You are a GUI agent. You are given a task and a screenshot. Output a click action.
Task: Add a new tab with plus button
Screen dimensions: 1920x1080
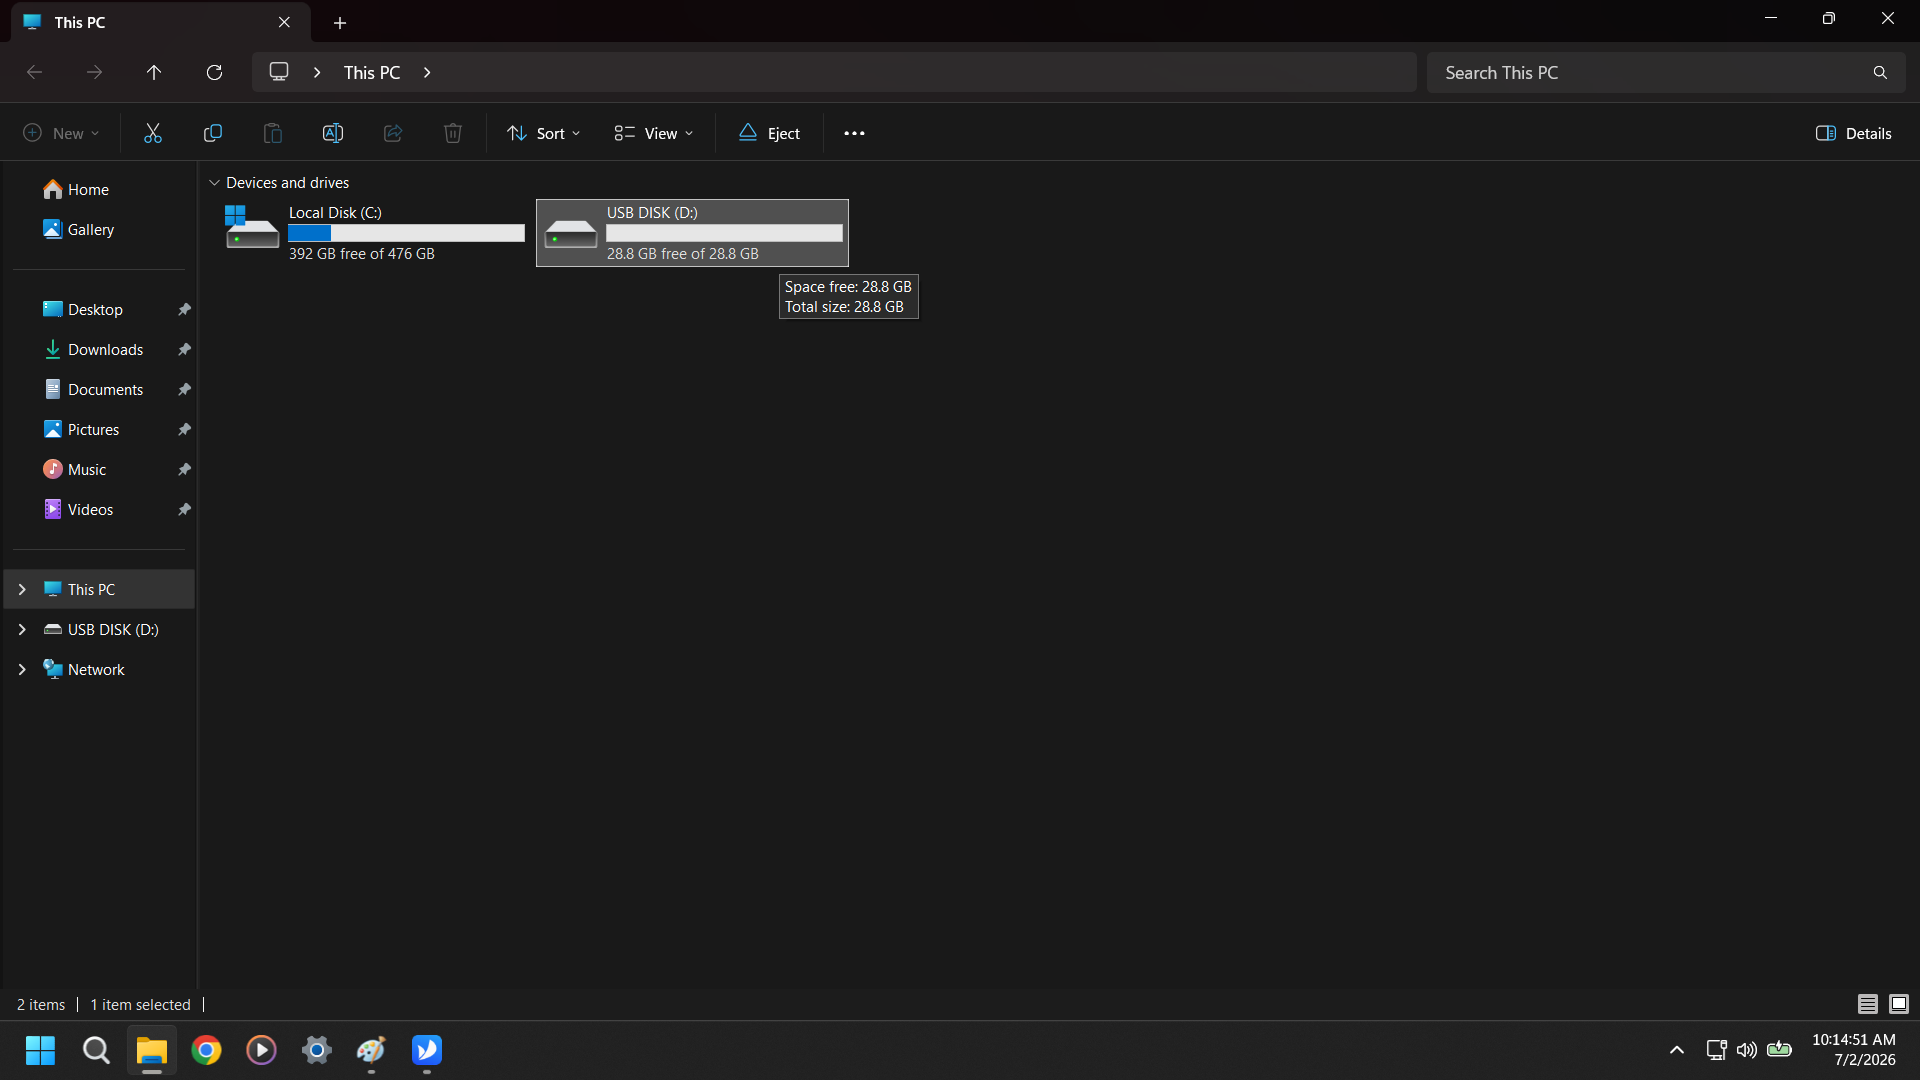[x=340, y=22]
